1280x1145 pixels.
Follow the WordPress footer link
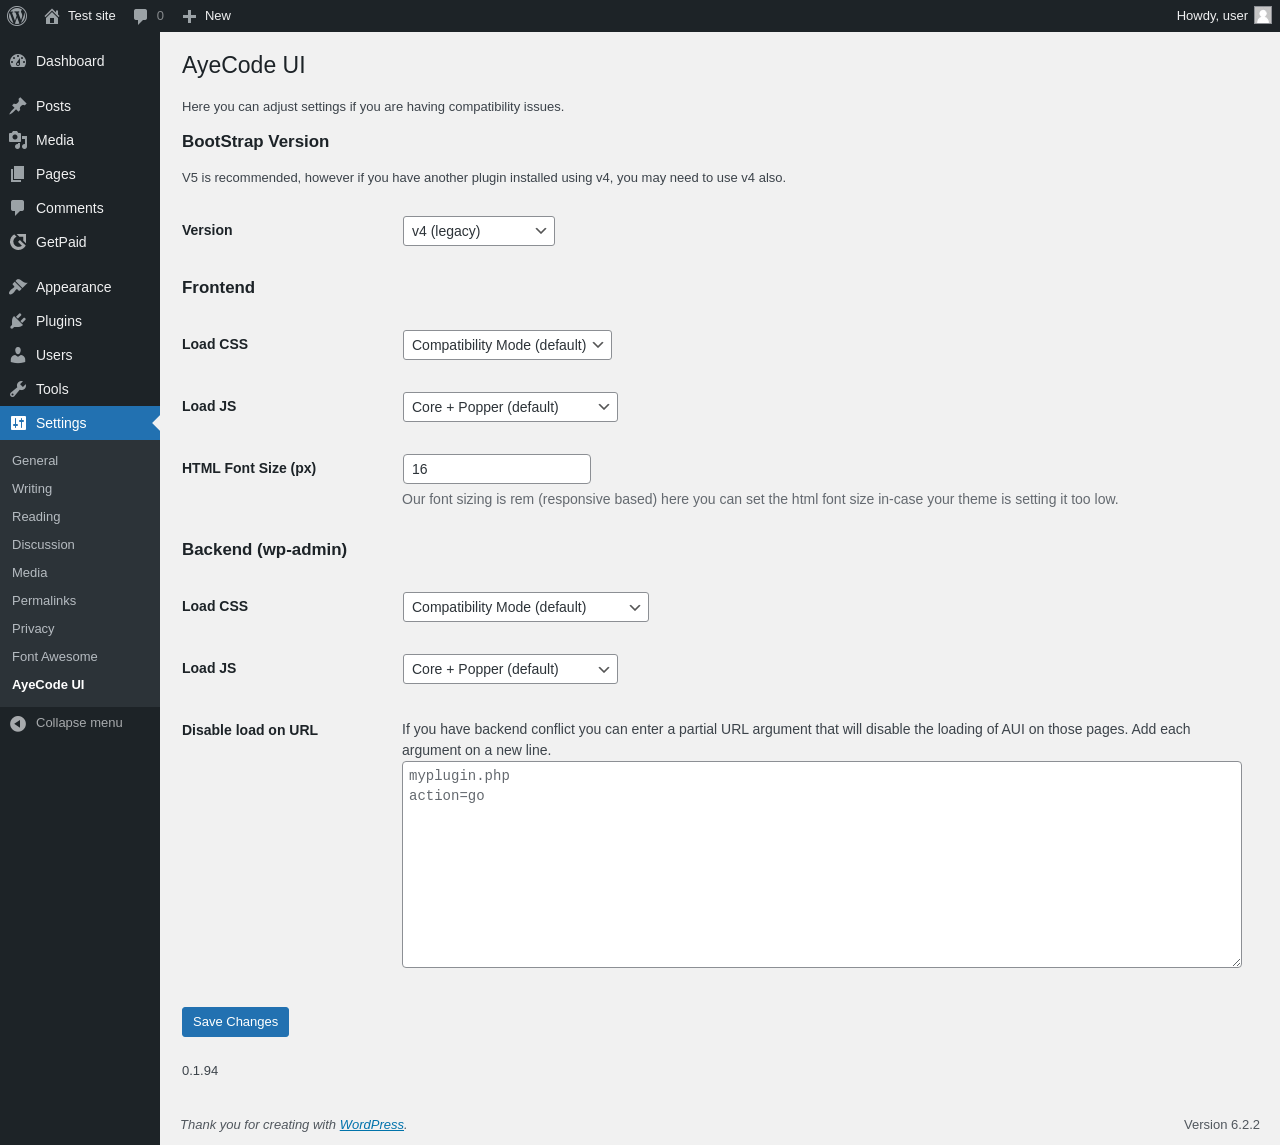point(372,1125)
